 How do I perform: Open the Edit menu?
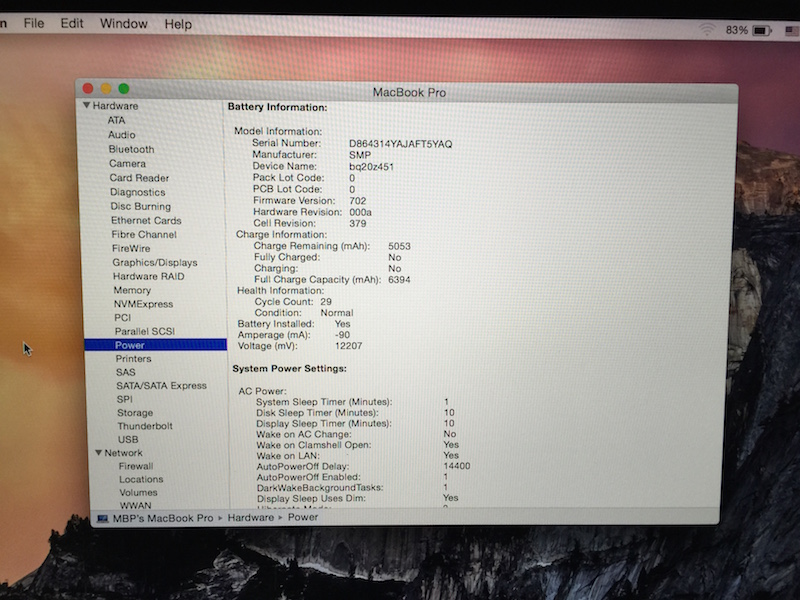(x=72, y=23)
